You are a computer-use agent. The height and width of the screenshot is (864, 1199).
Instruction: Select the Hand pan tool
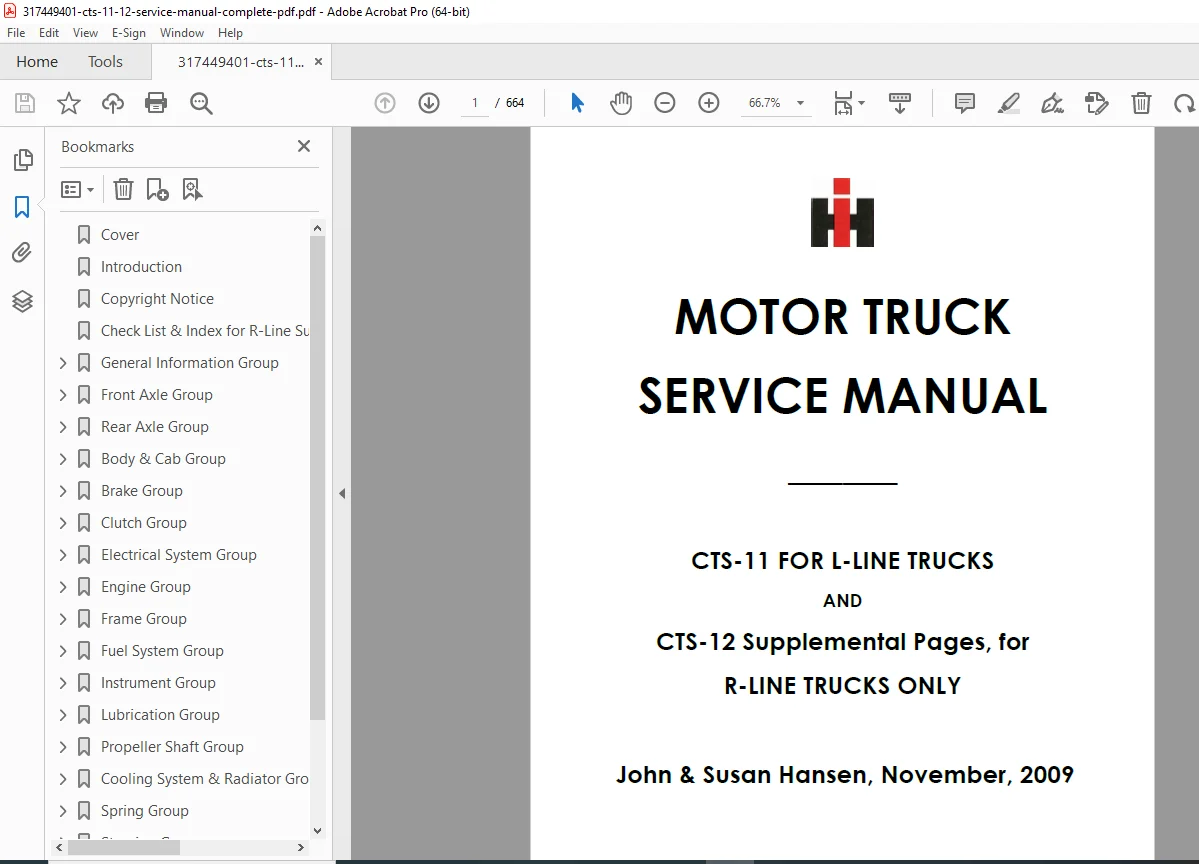621,102
